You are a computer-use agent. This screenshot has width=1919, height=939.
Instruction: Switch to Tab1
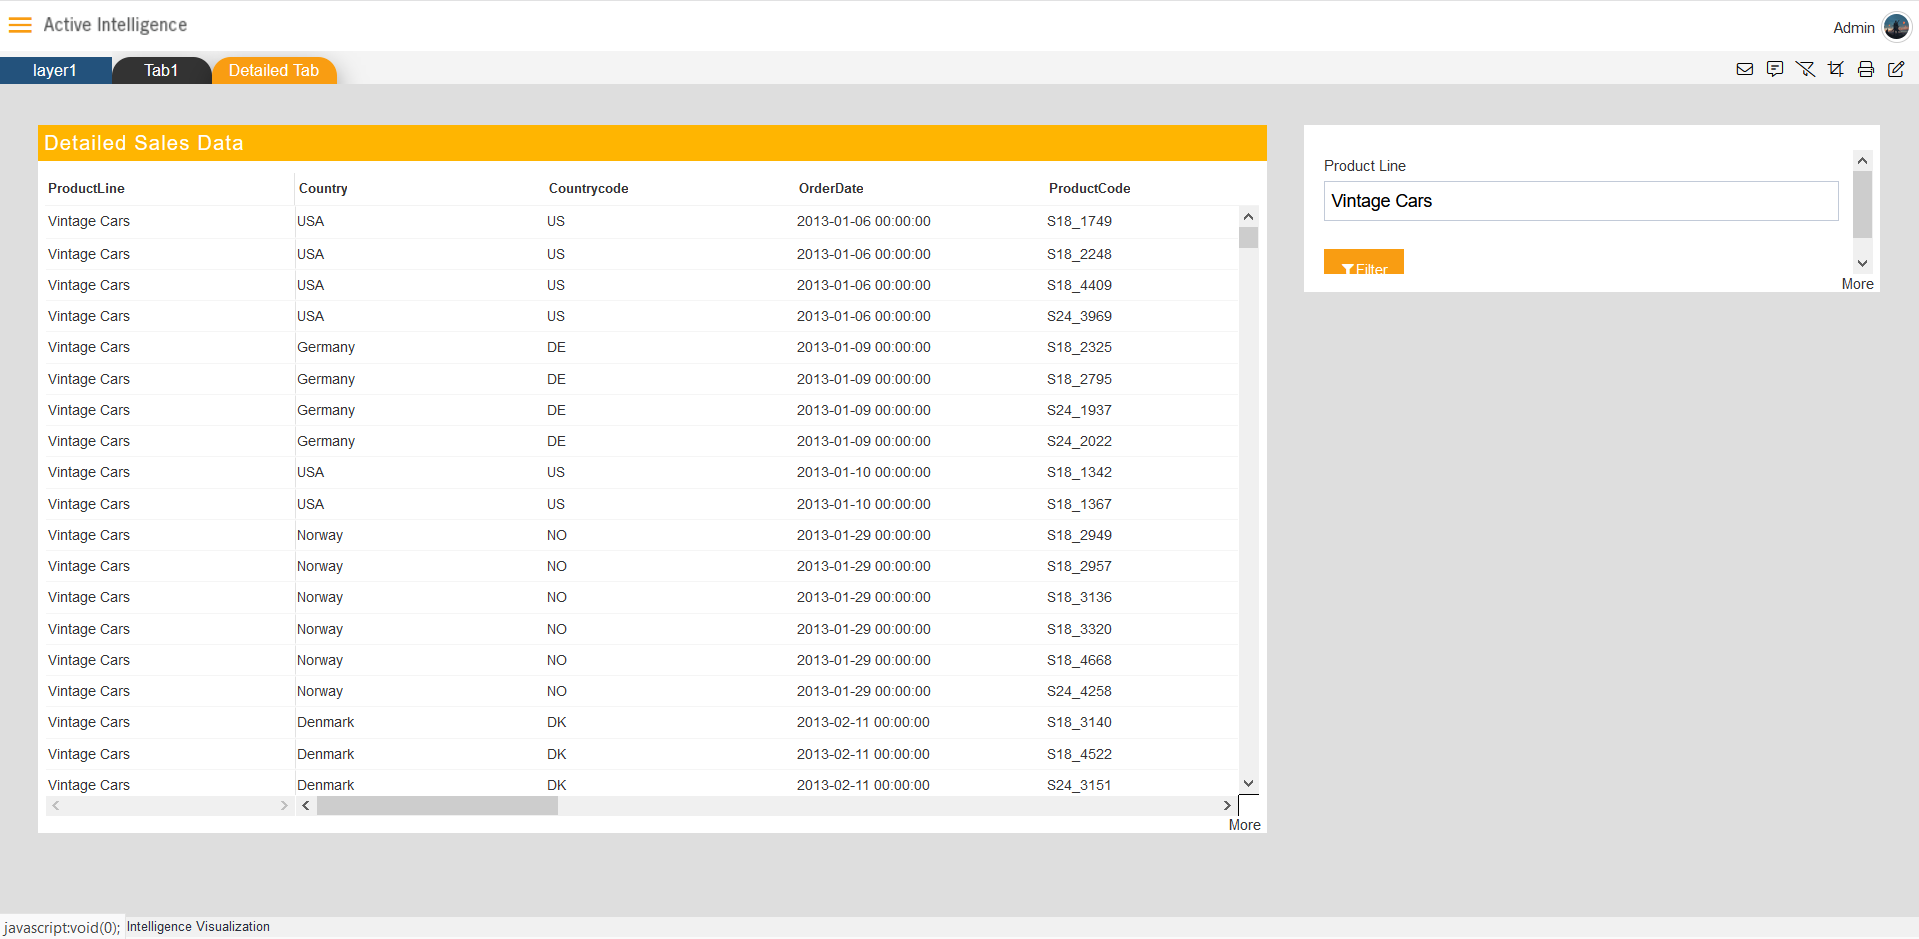click(161, 70)
